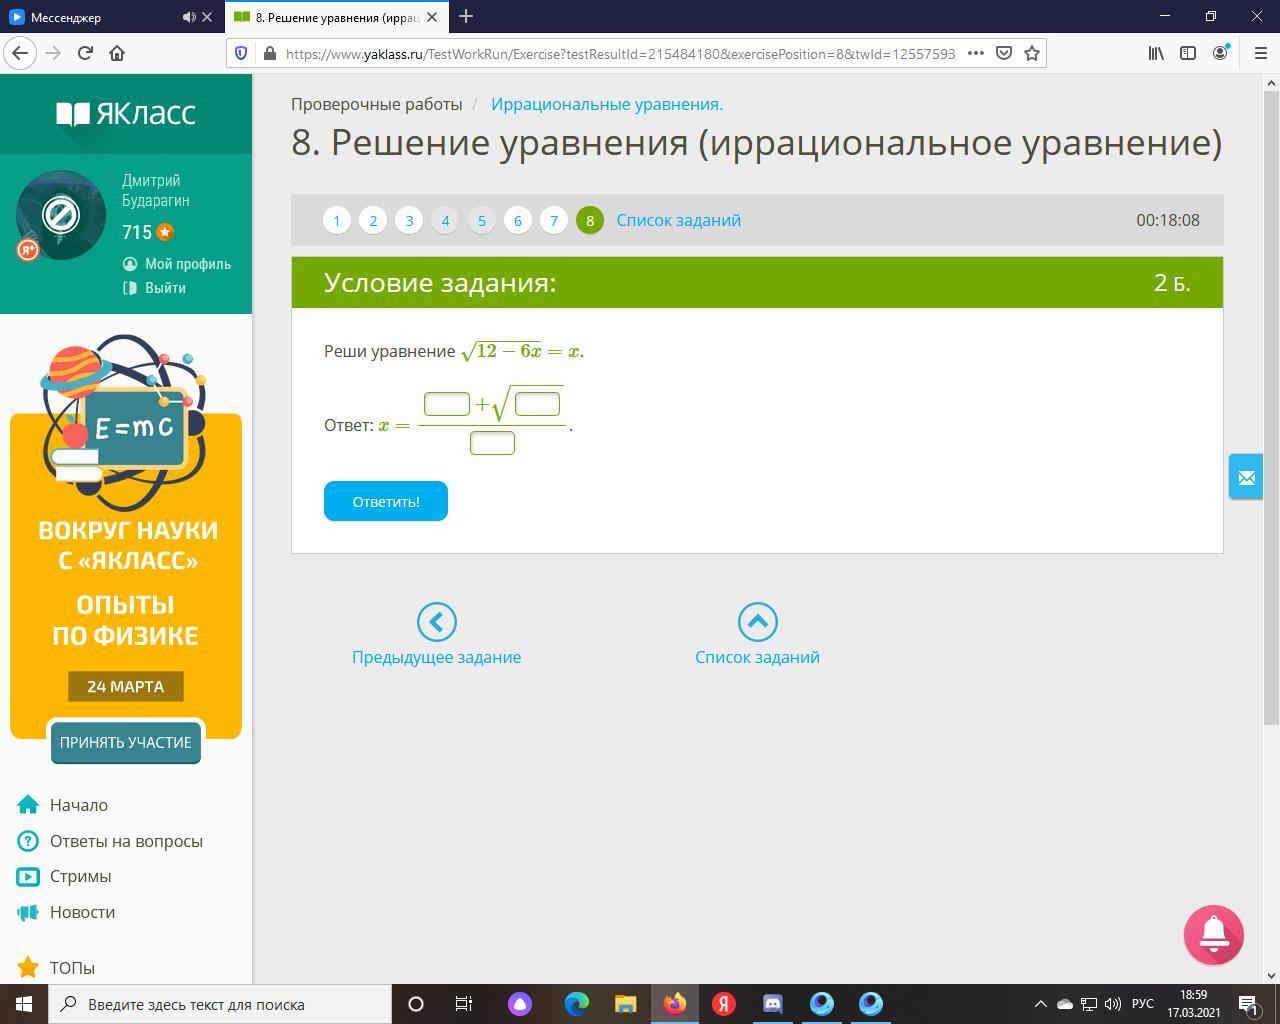Click the tracking protection shield icon
The image size is (1280, 1024).
coord(242,53)
